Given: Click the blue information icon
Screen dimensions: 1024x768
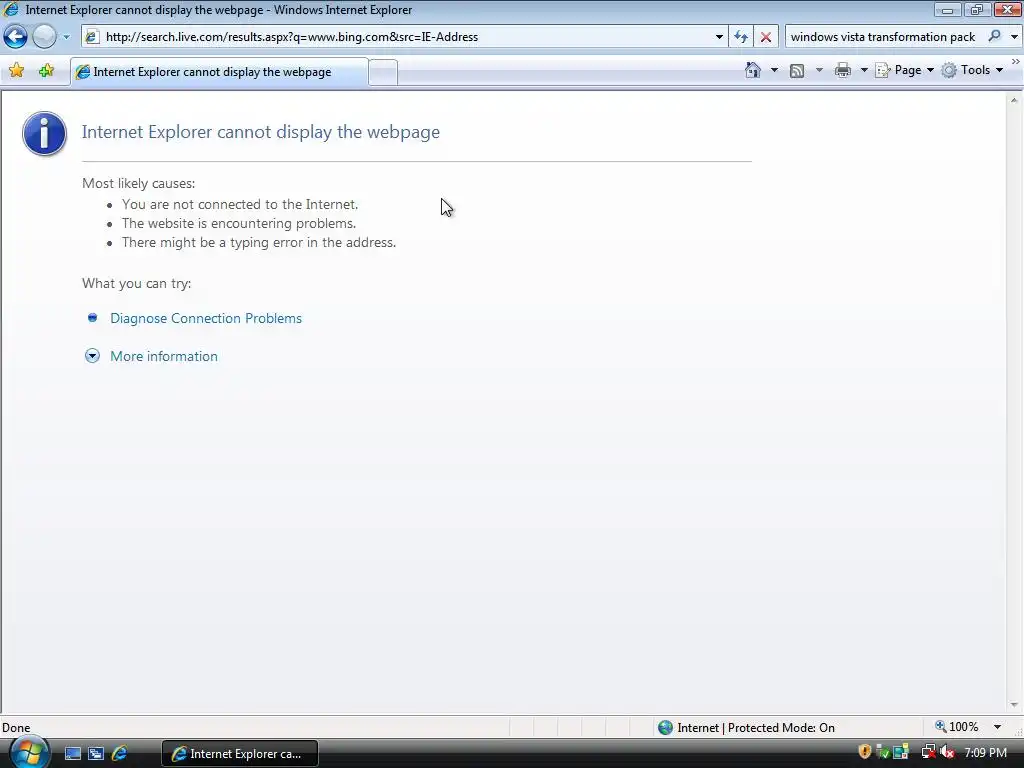Looking at the screenshot, I should [x=44, y=133].
